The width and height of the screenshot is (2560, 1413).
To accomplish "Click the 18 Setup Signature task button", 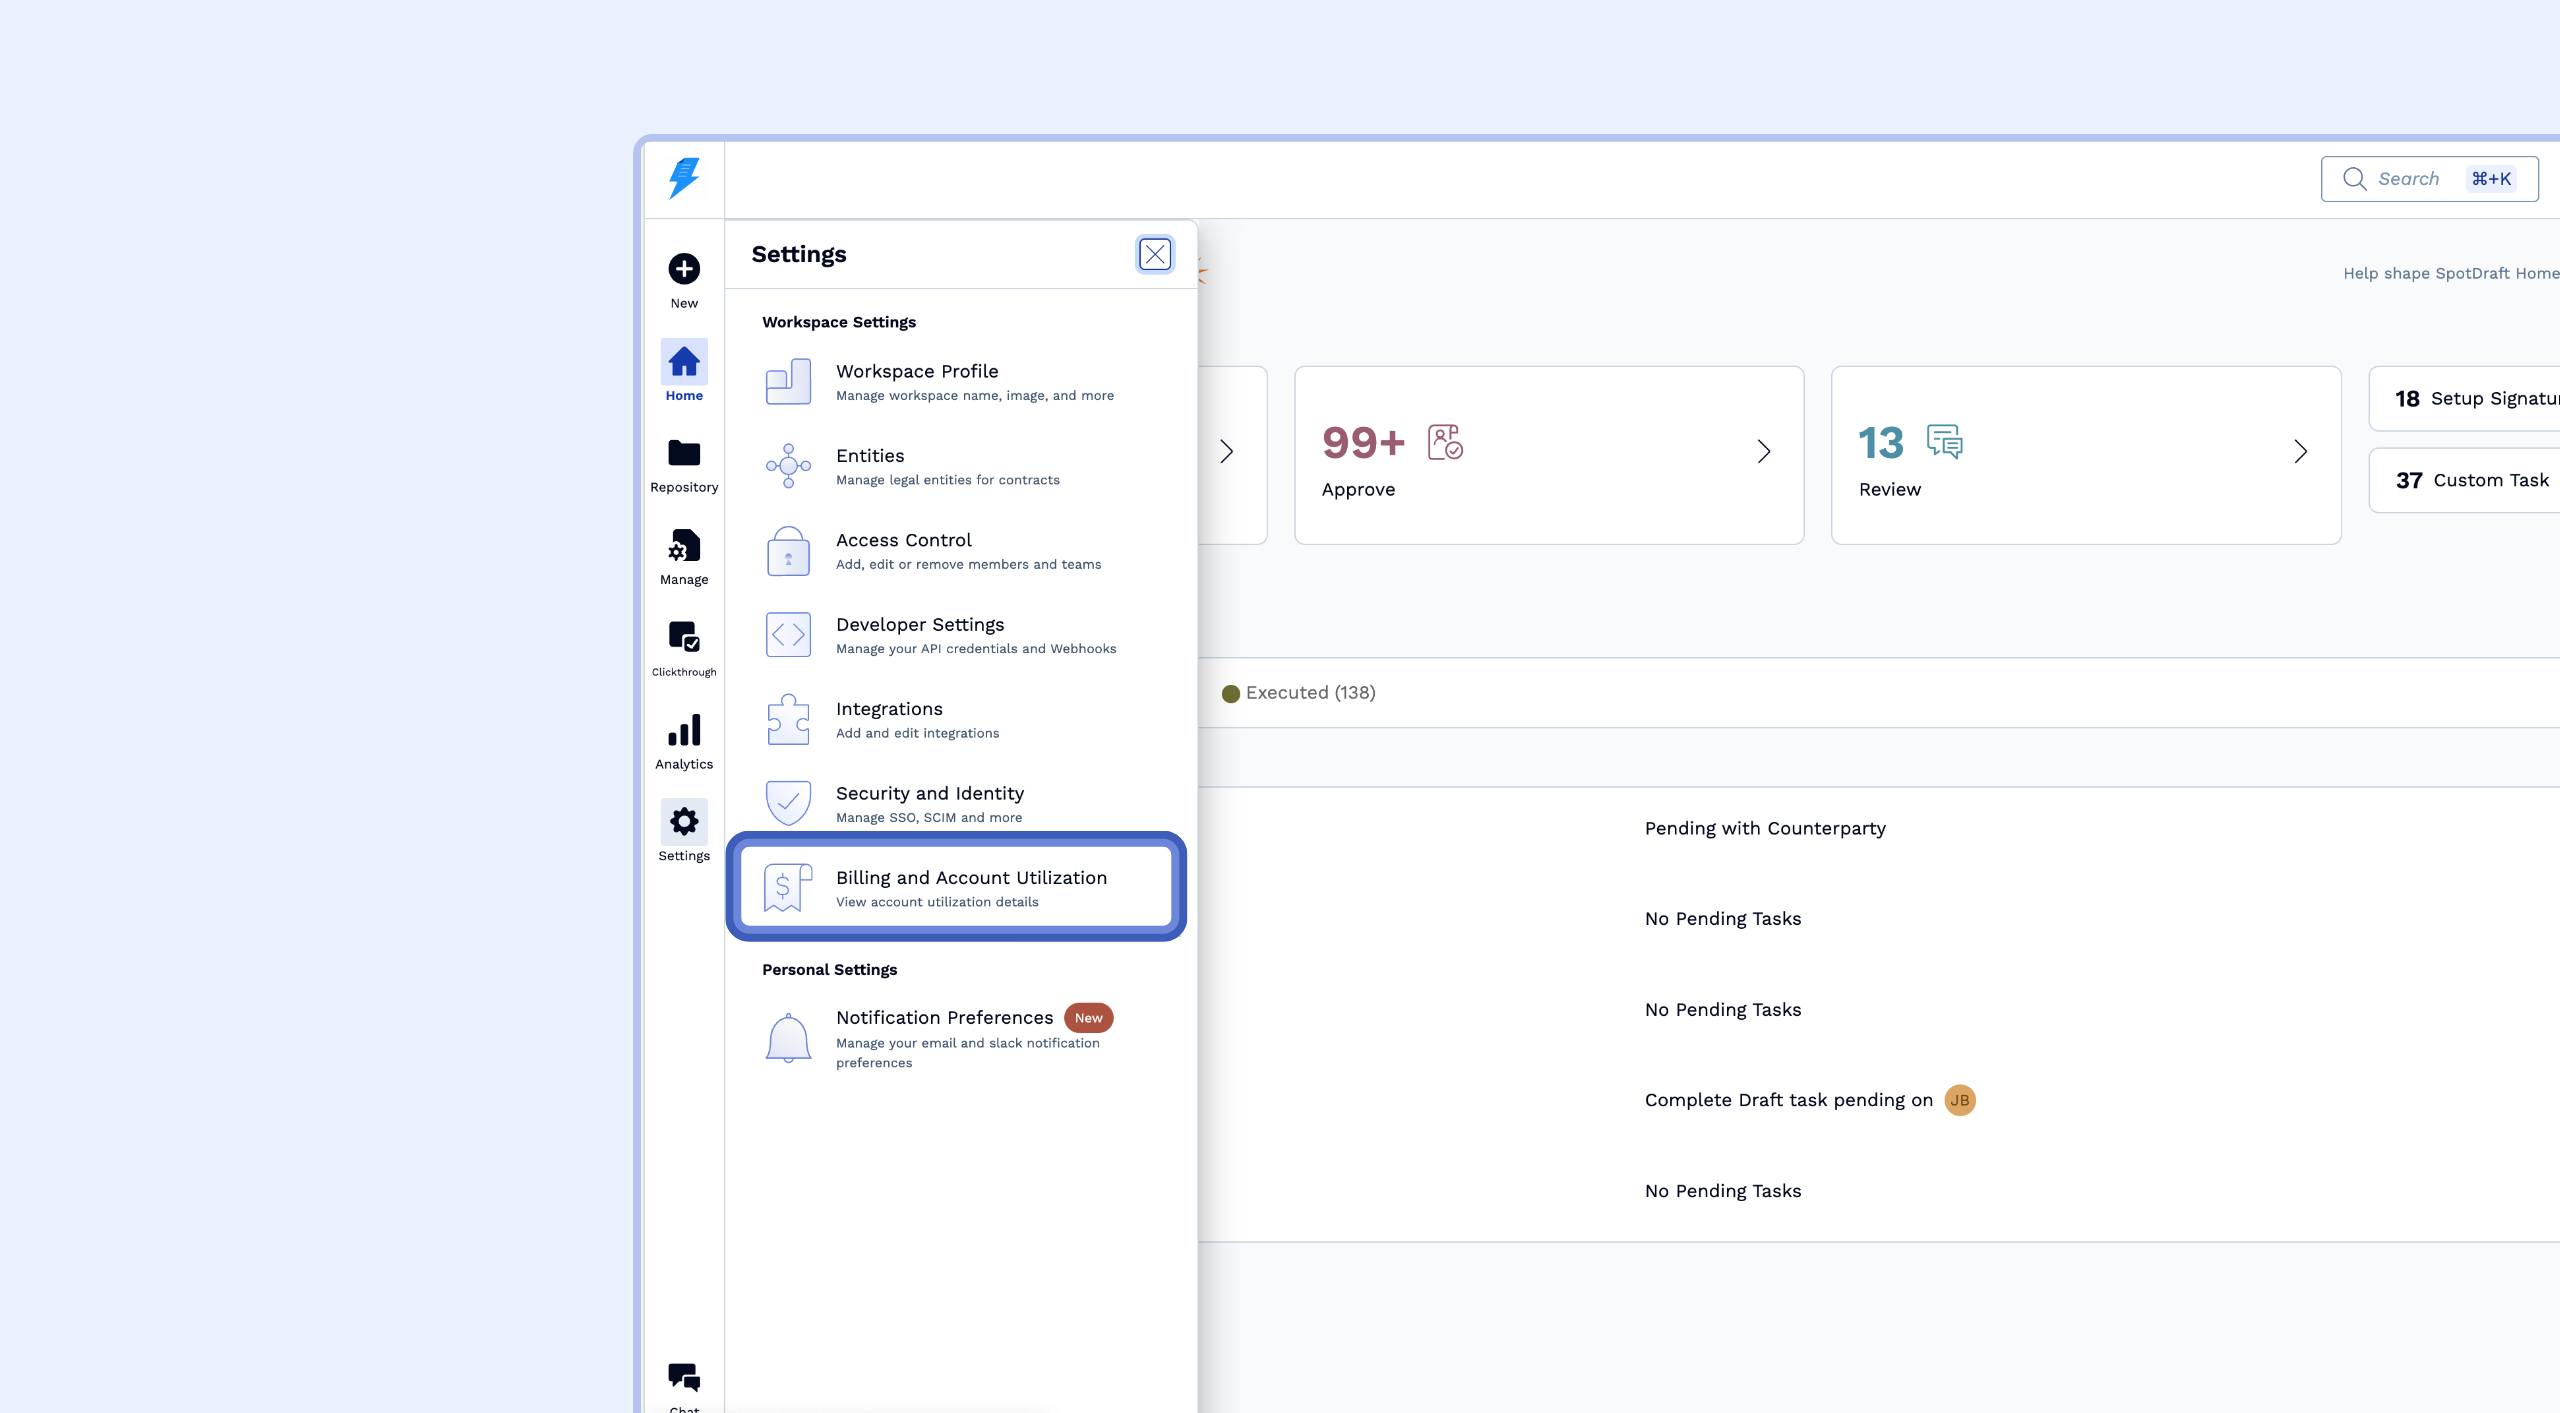I will (2470, 399).
